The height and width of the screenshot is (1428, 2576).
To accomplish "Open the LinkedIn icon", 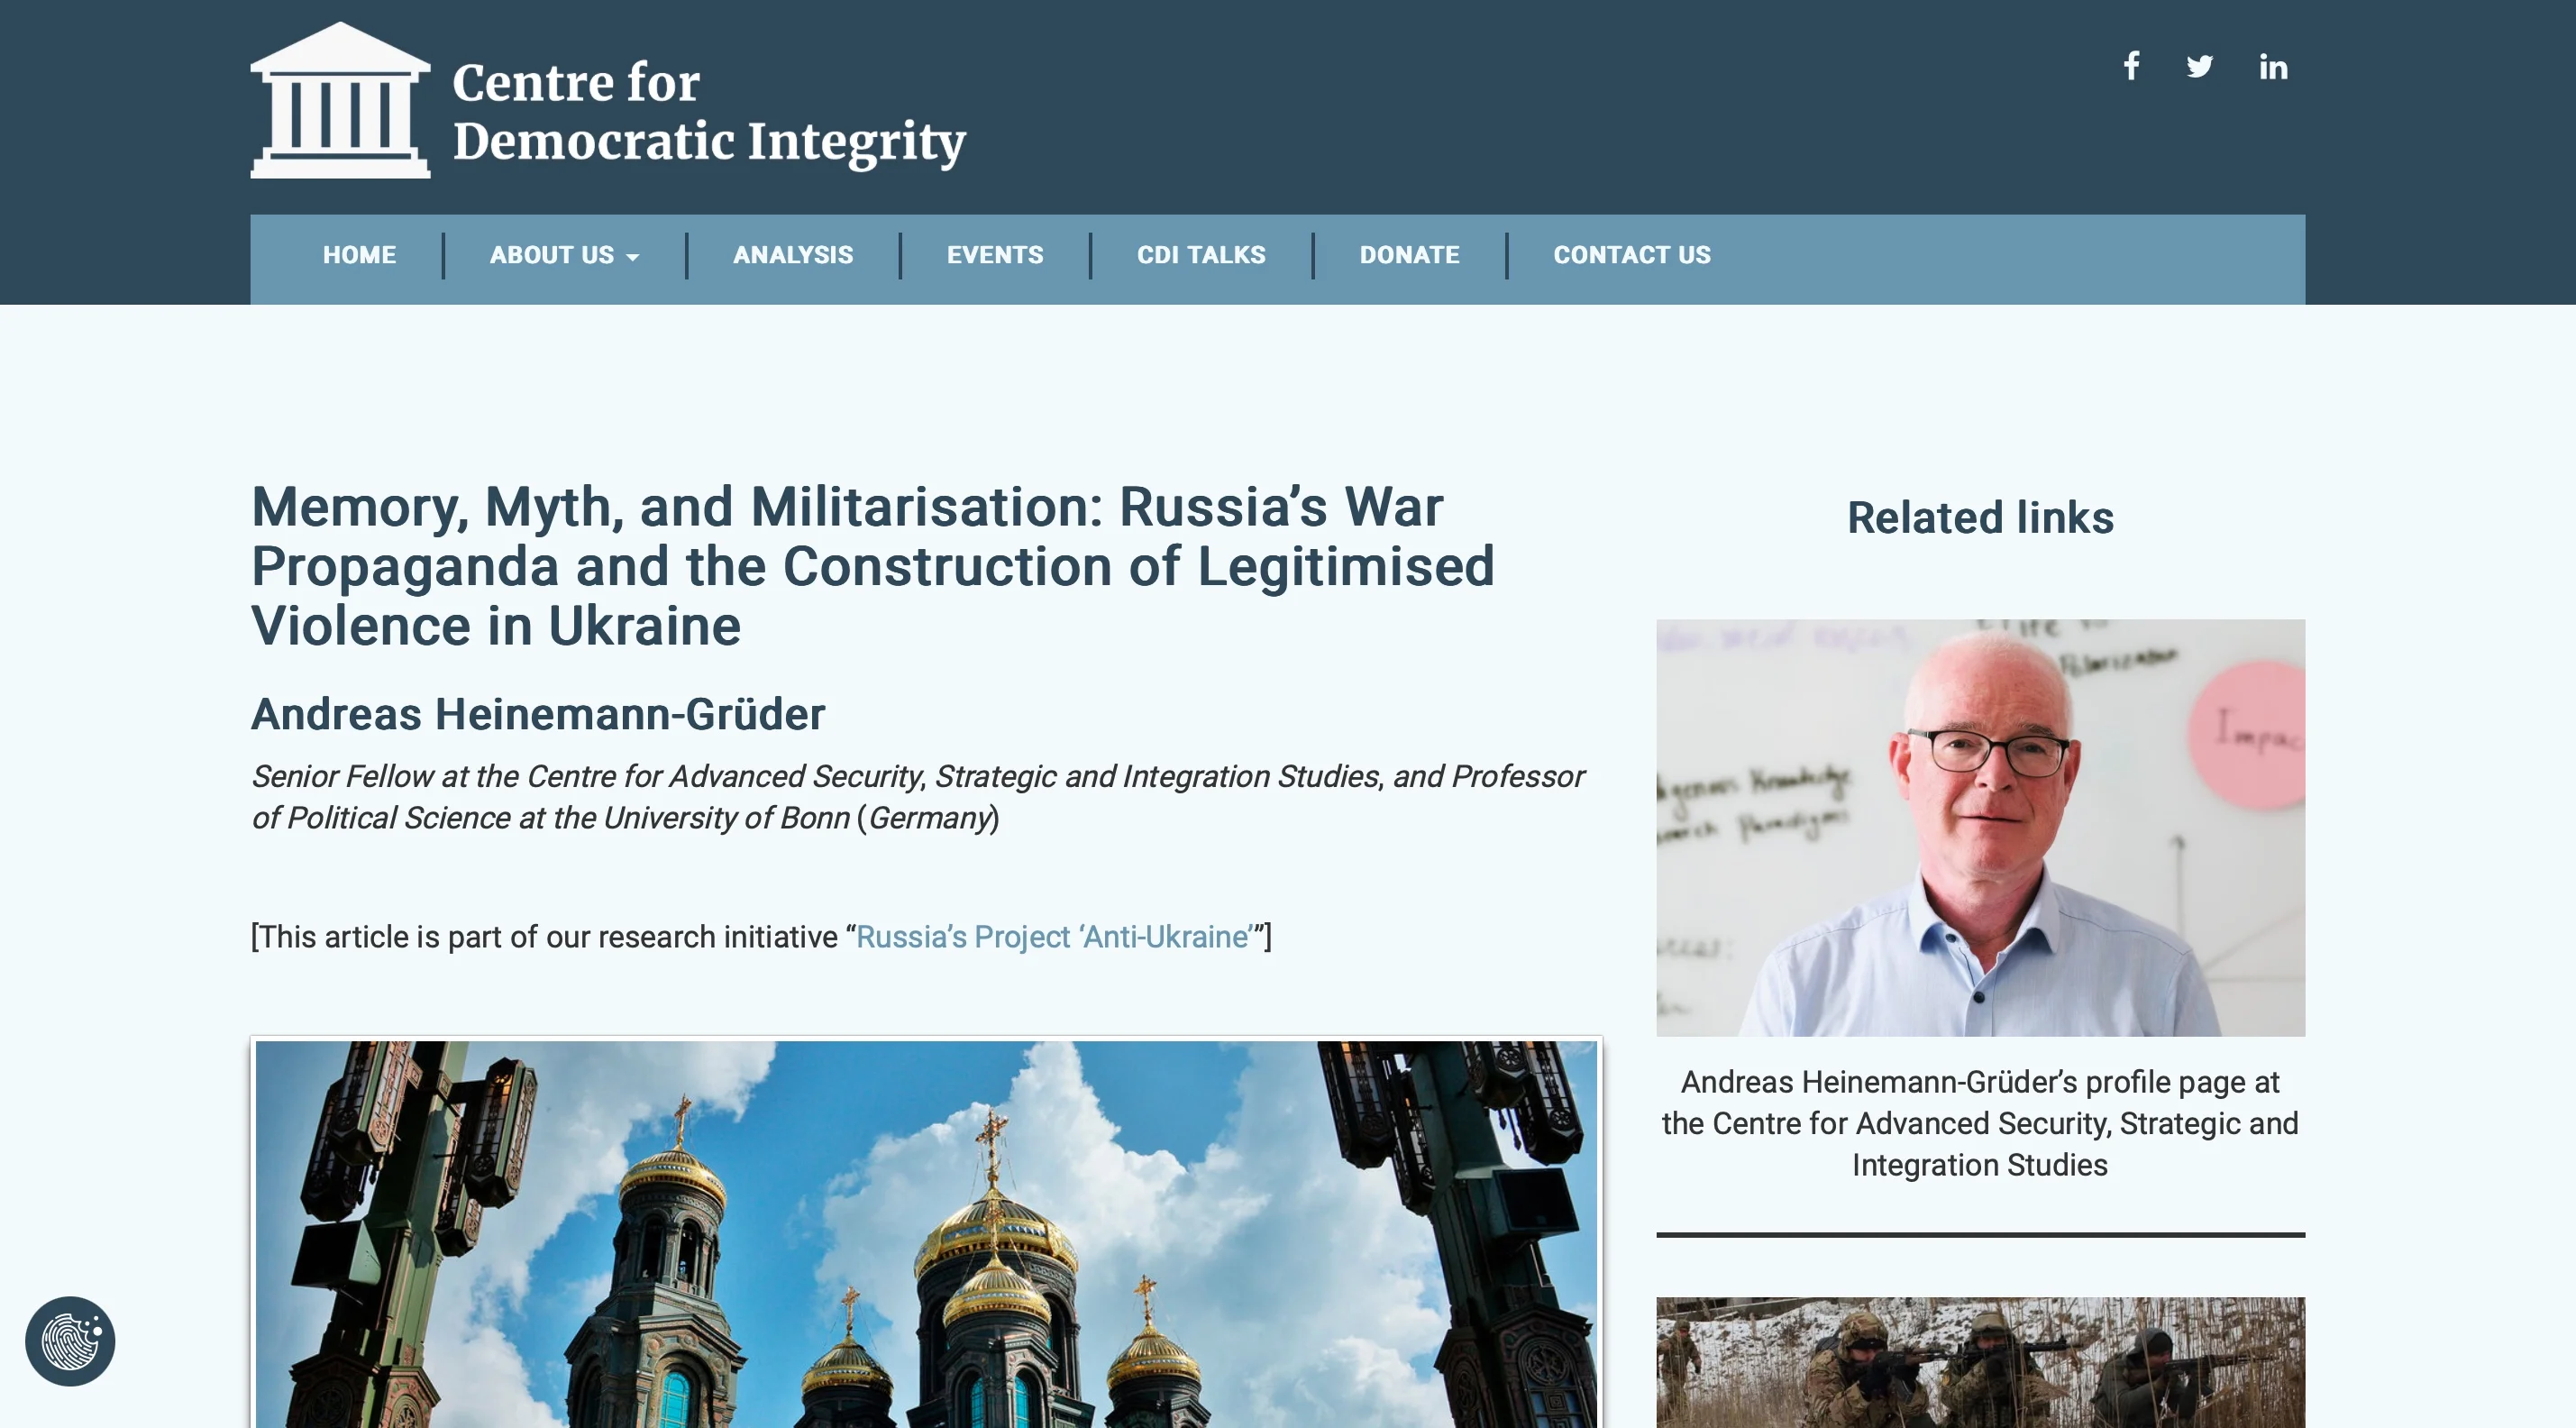I will [x=2273, y=66].
